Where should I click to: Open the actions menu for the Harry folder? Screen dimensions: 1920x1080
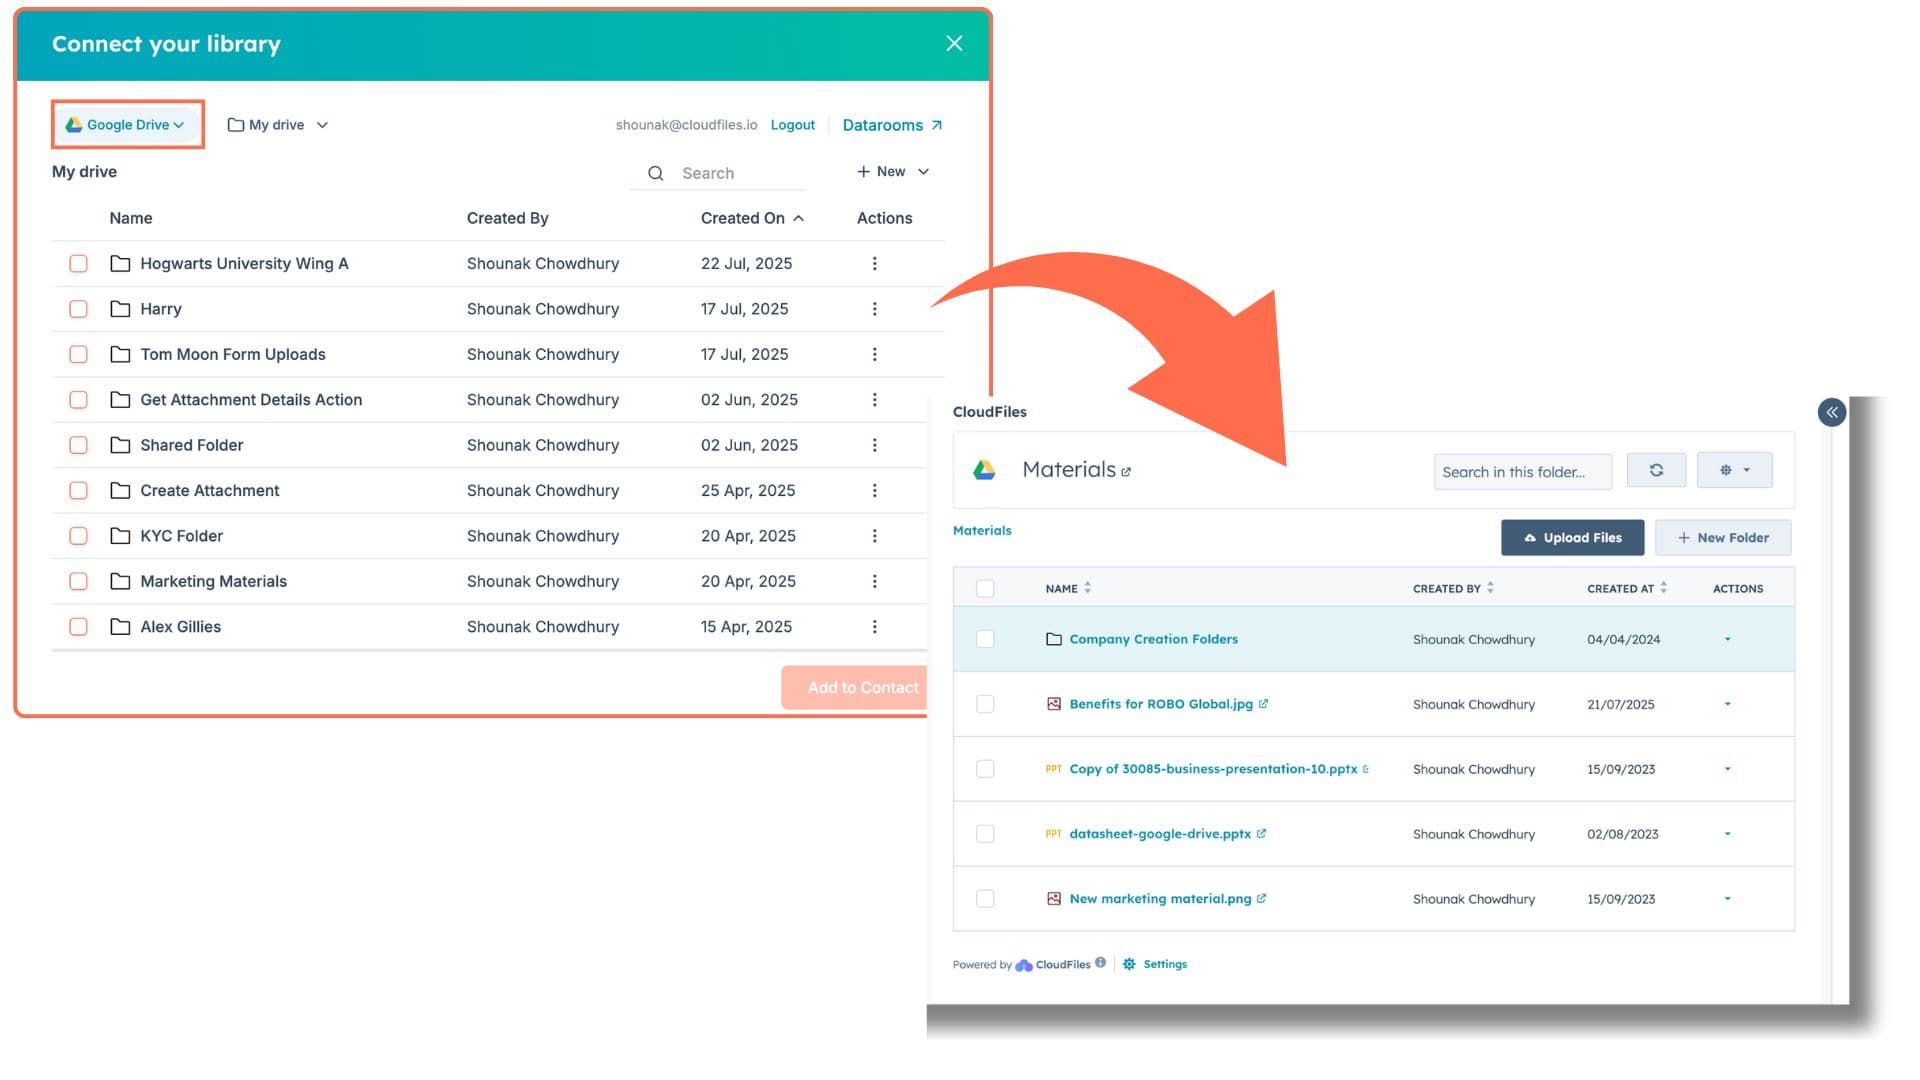[875, 309]
